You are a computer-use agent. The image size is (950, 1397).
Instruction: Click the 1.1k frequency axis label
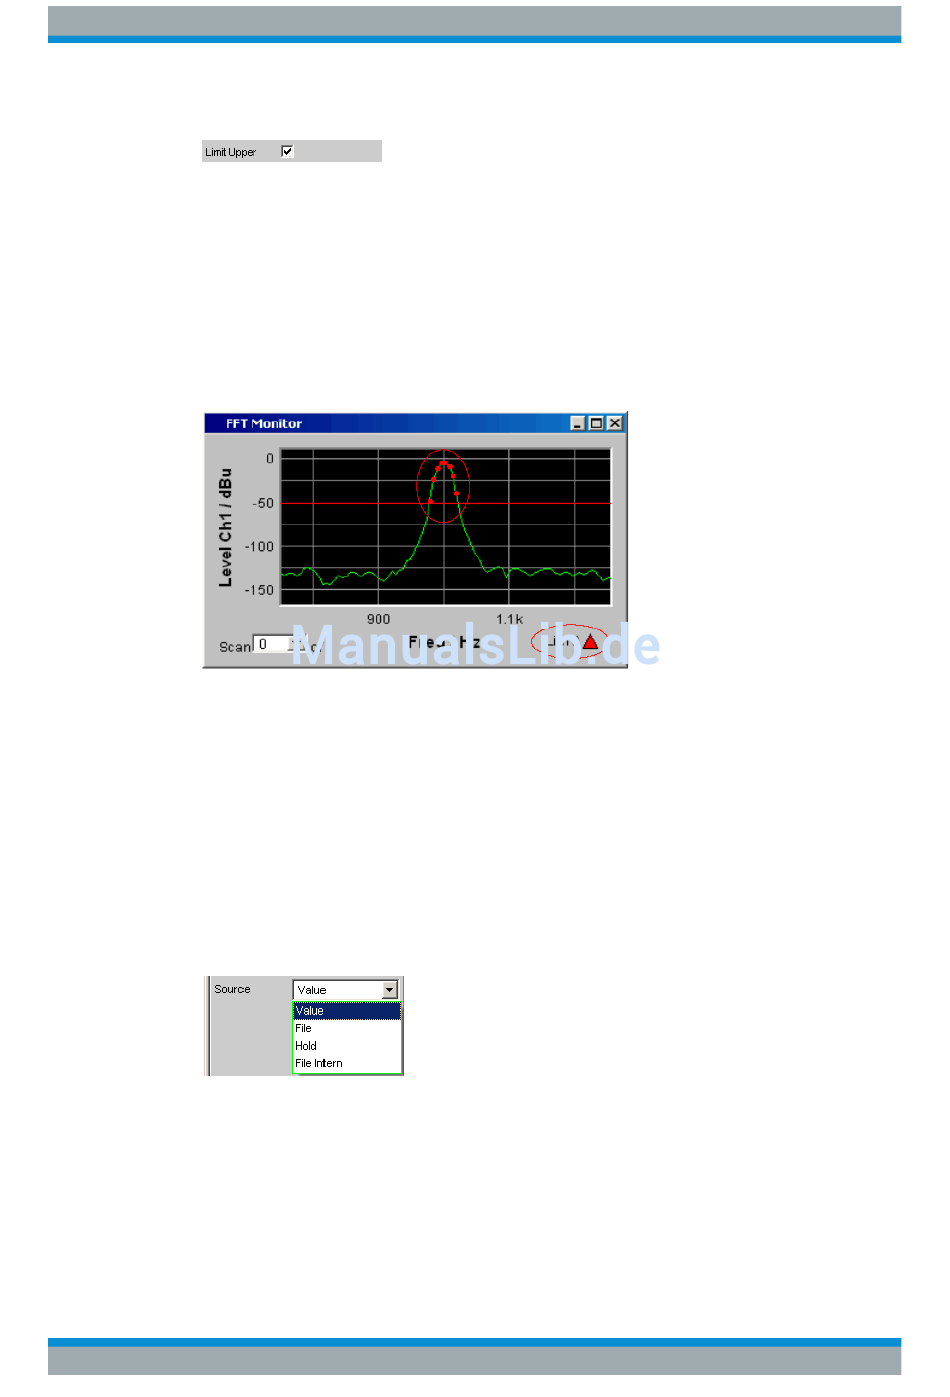(509, 619)
